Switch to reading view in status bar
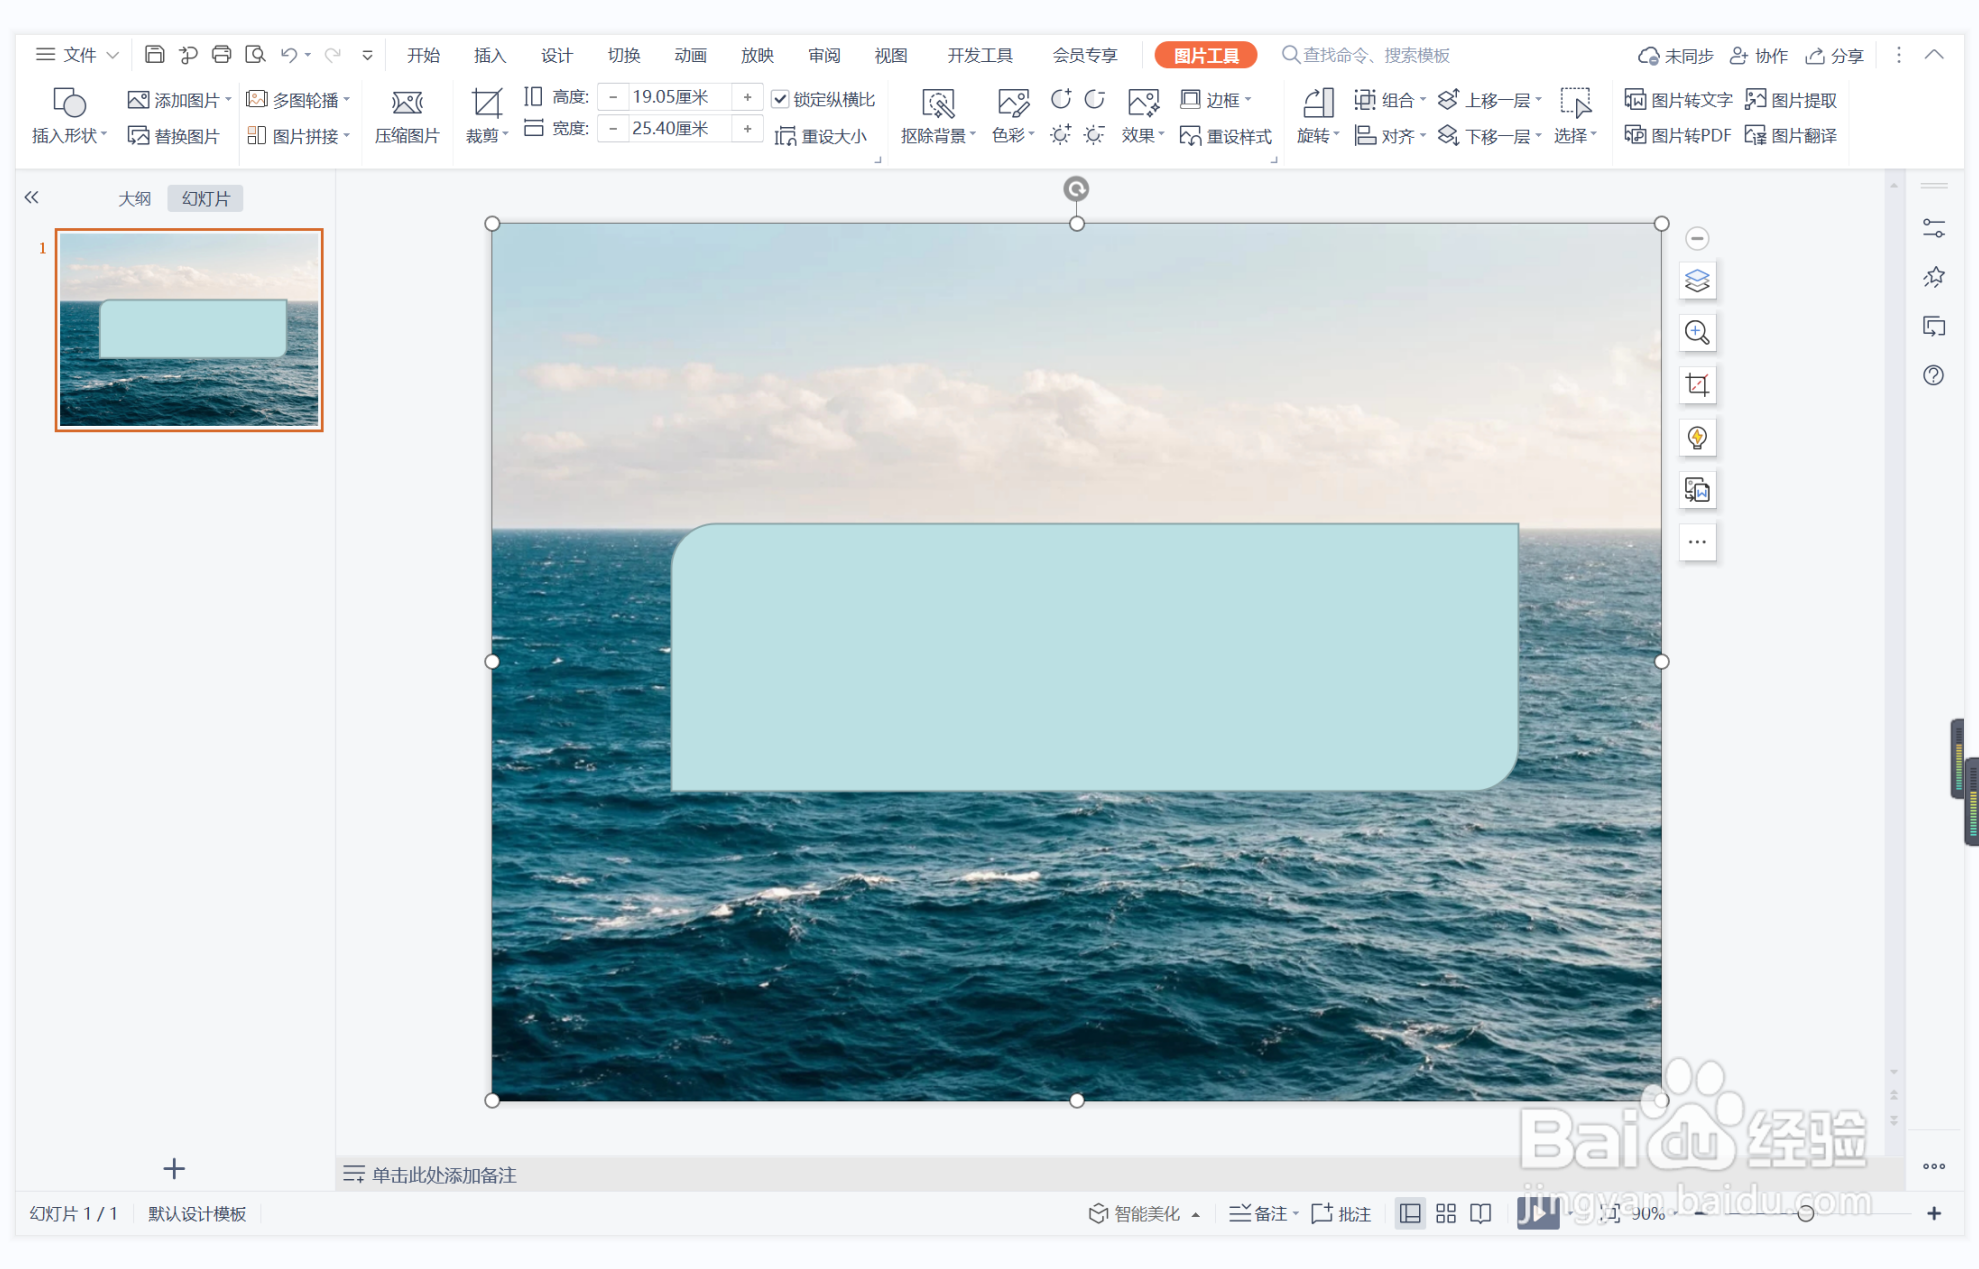 pyautogui.click(x=1481, y=1213)
